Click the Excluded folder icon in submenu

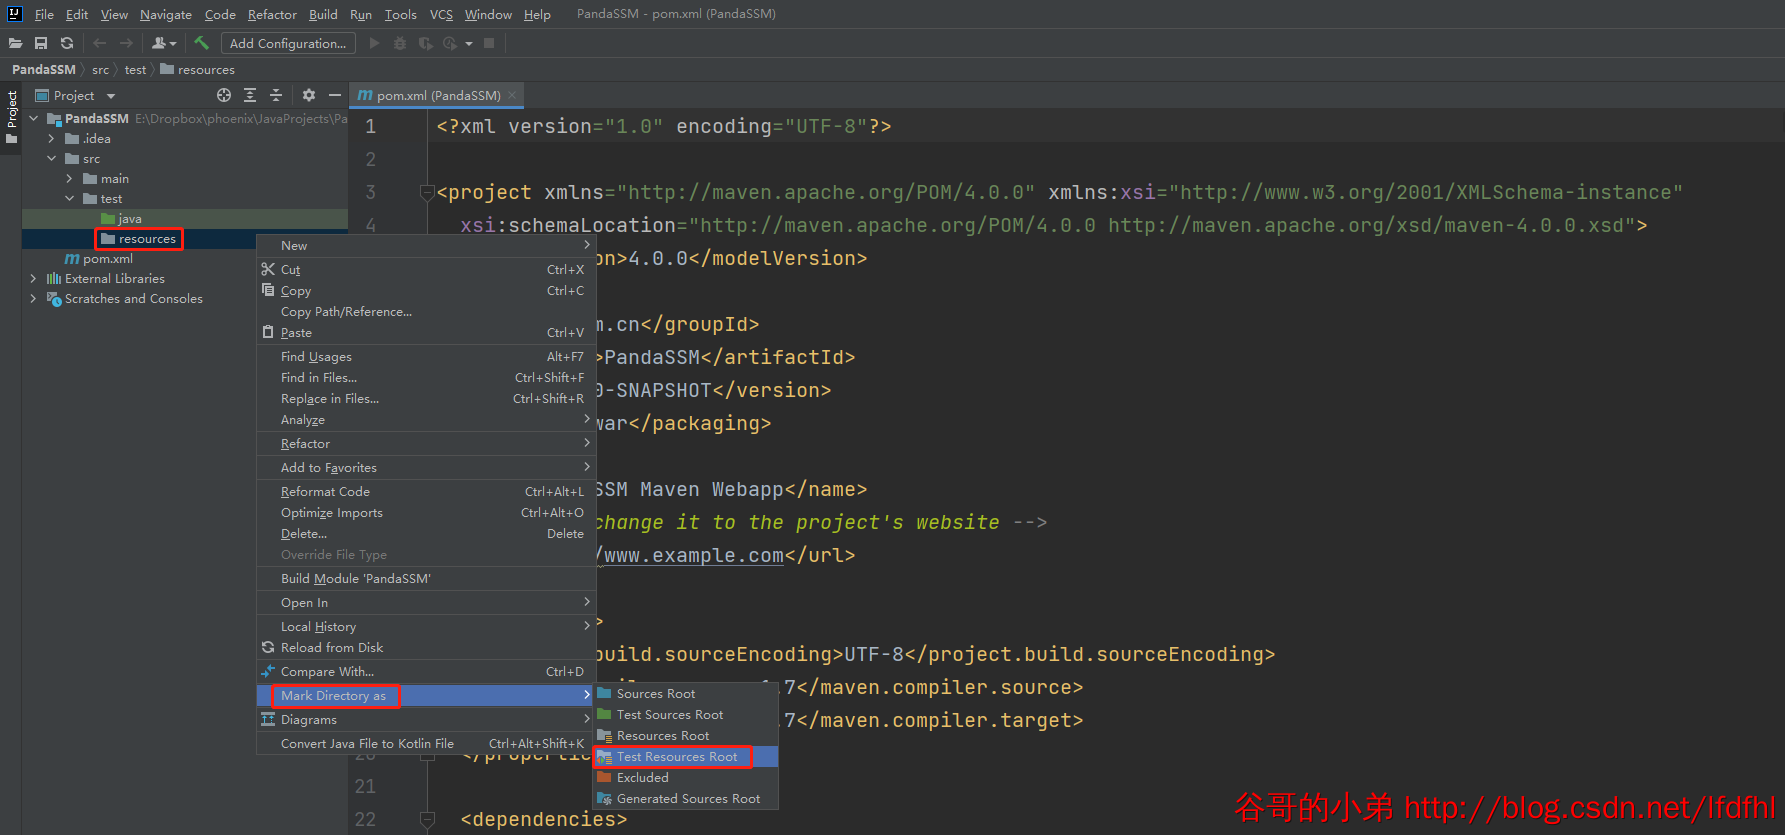[604, 777]
